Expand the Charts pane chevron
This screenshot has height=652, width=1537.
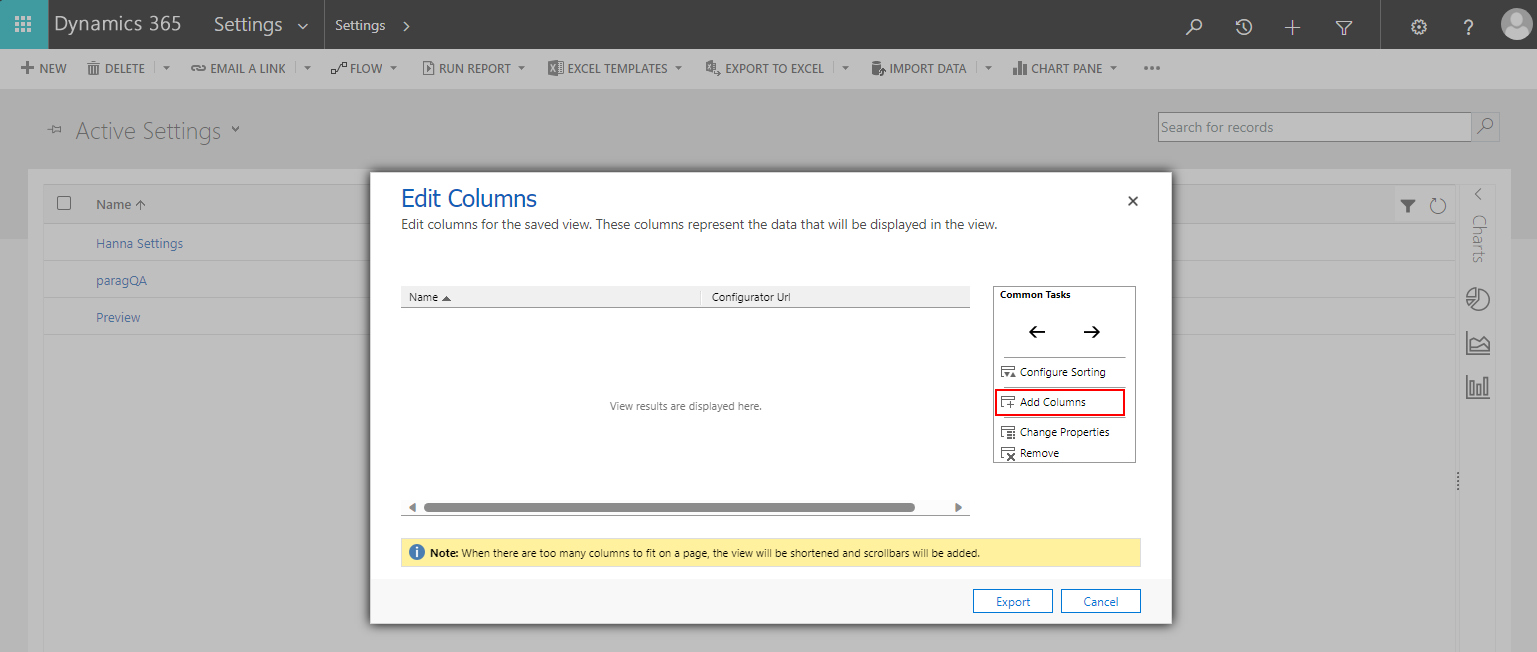(1478, 194)
